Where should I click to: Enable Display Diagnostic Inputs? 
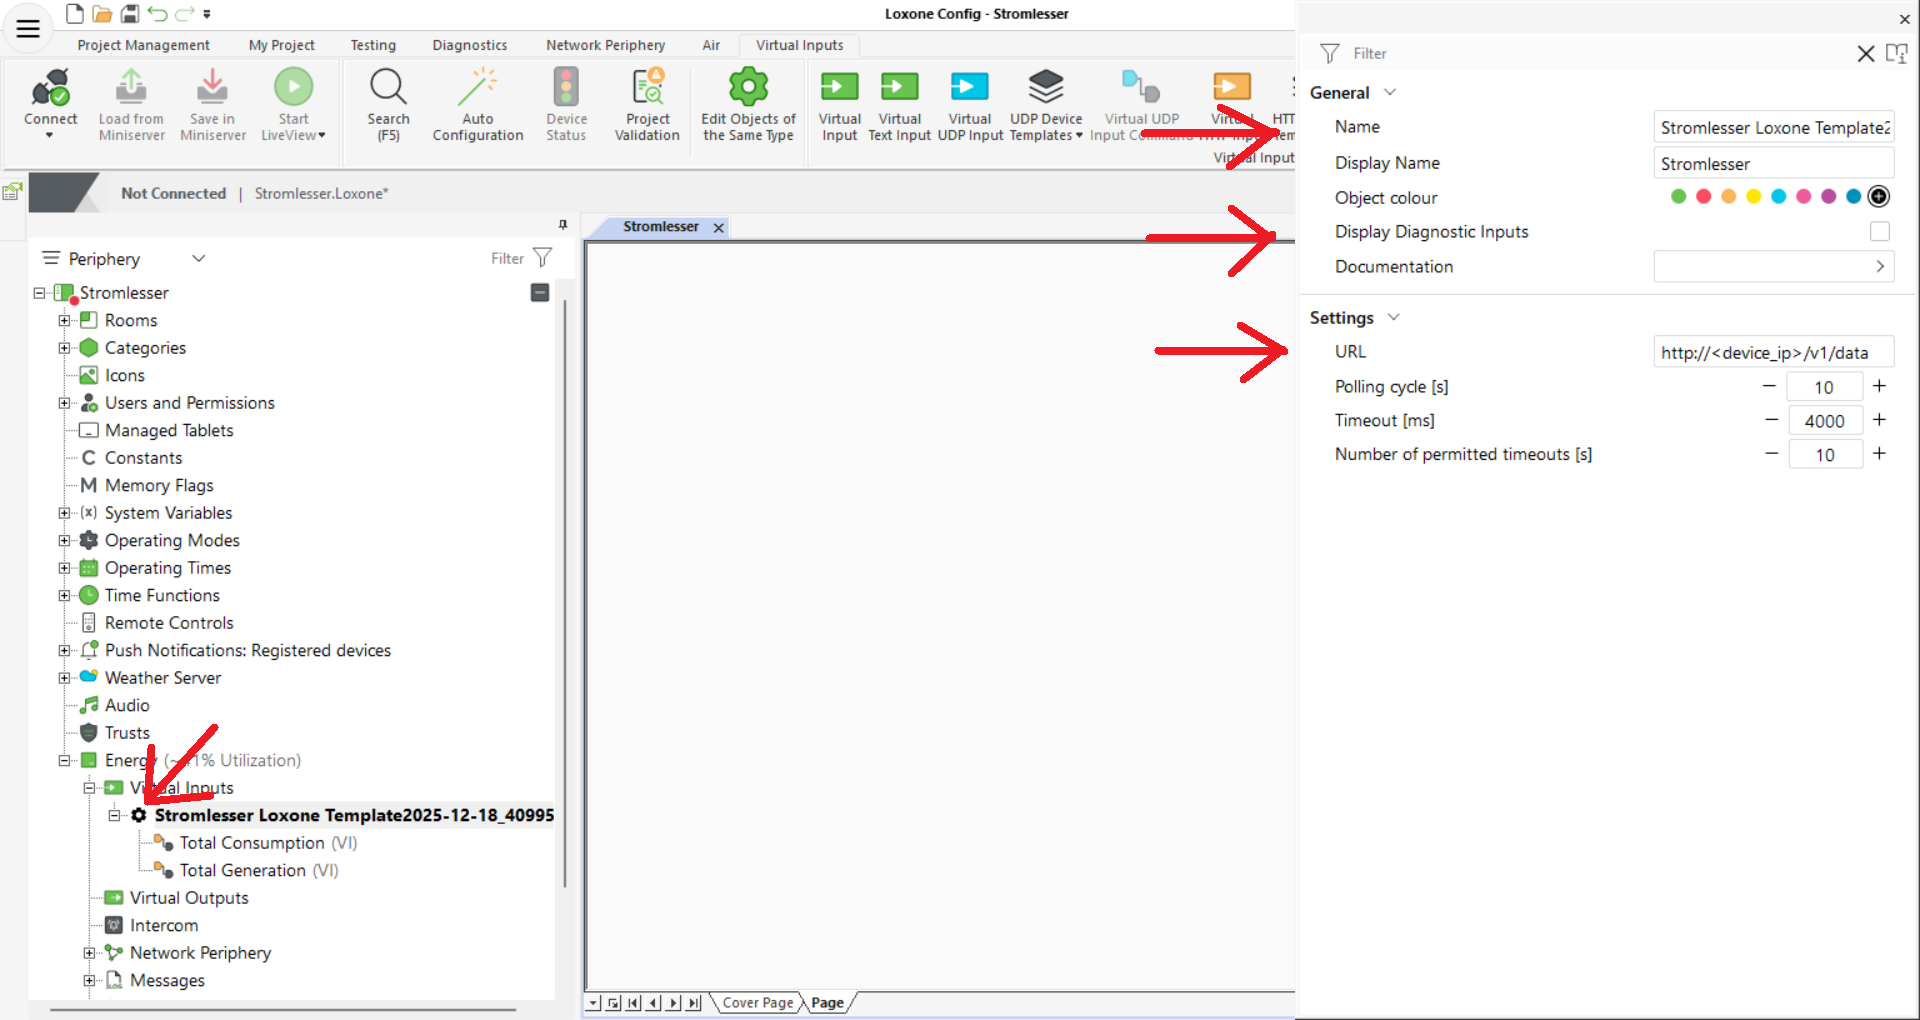pyautogui.click(x=1879, y=231)
